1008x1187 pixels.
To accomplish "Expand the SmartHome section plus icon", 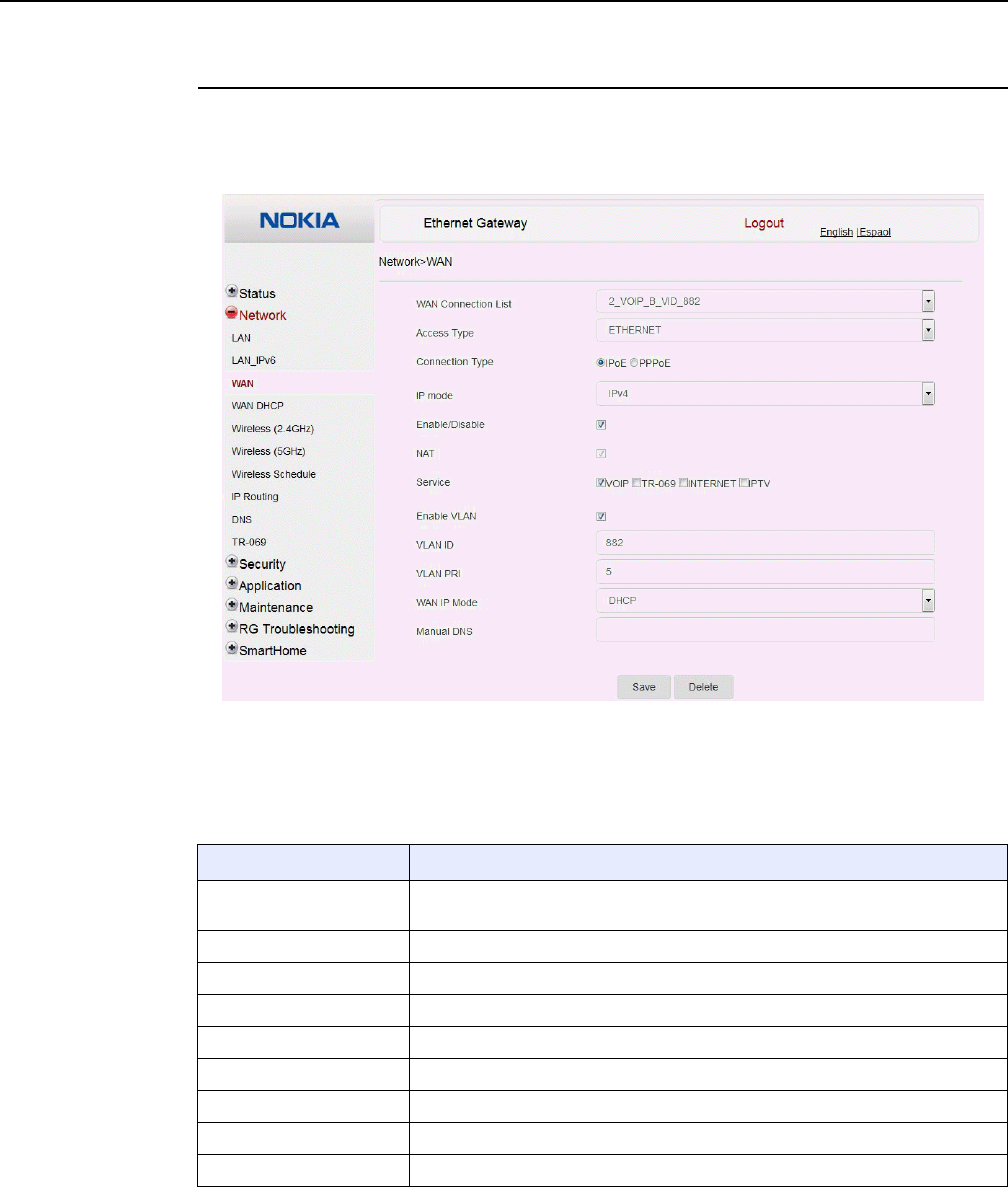I will click(232, 649).
